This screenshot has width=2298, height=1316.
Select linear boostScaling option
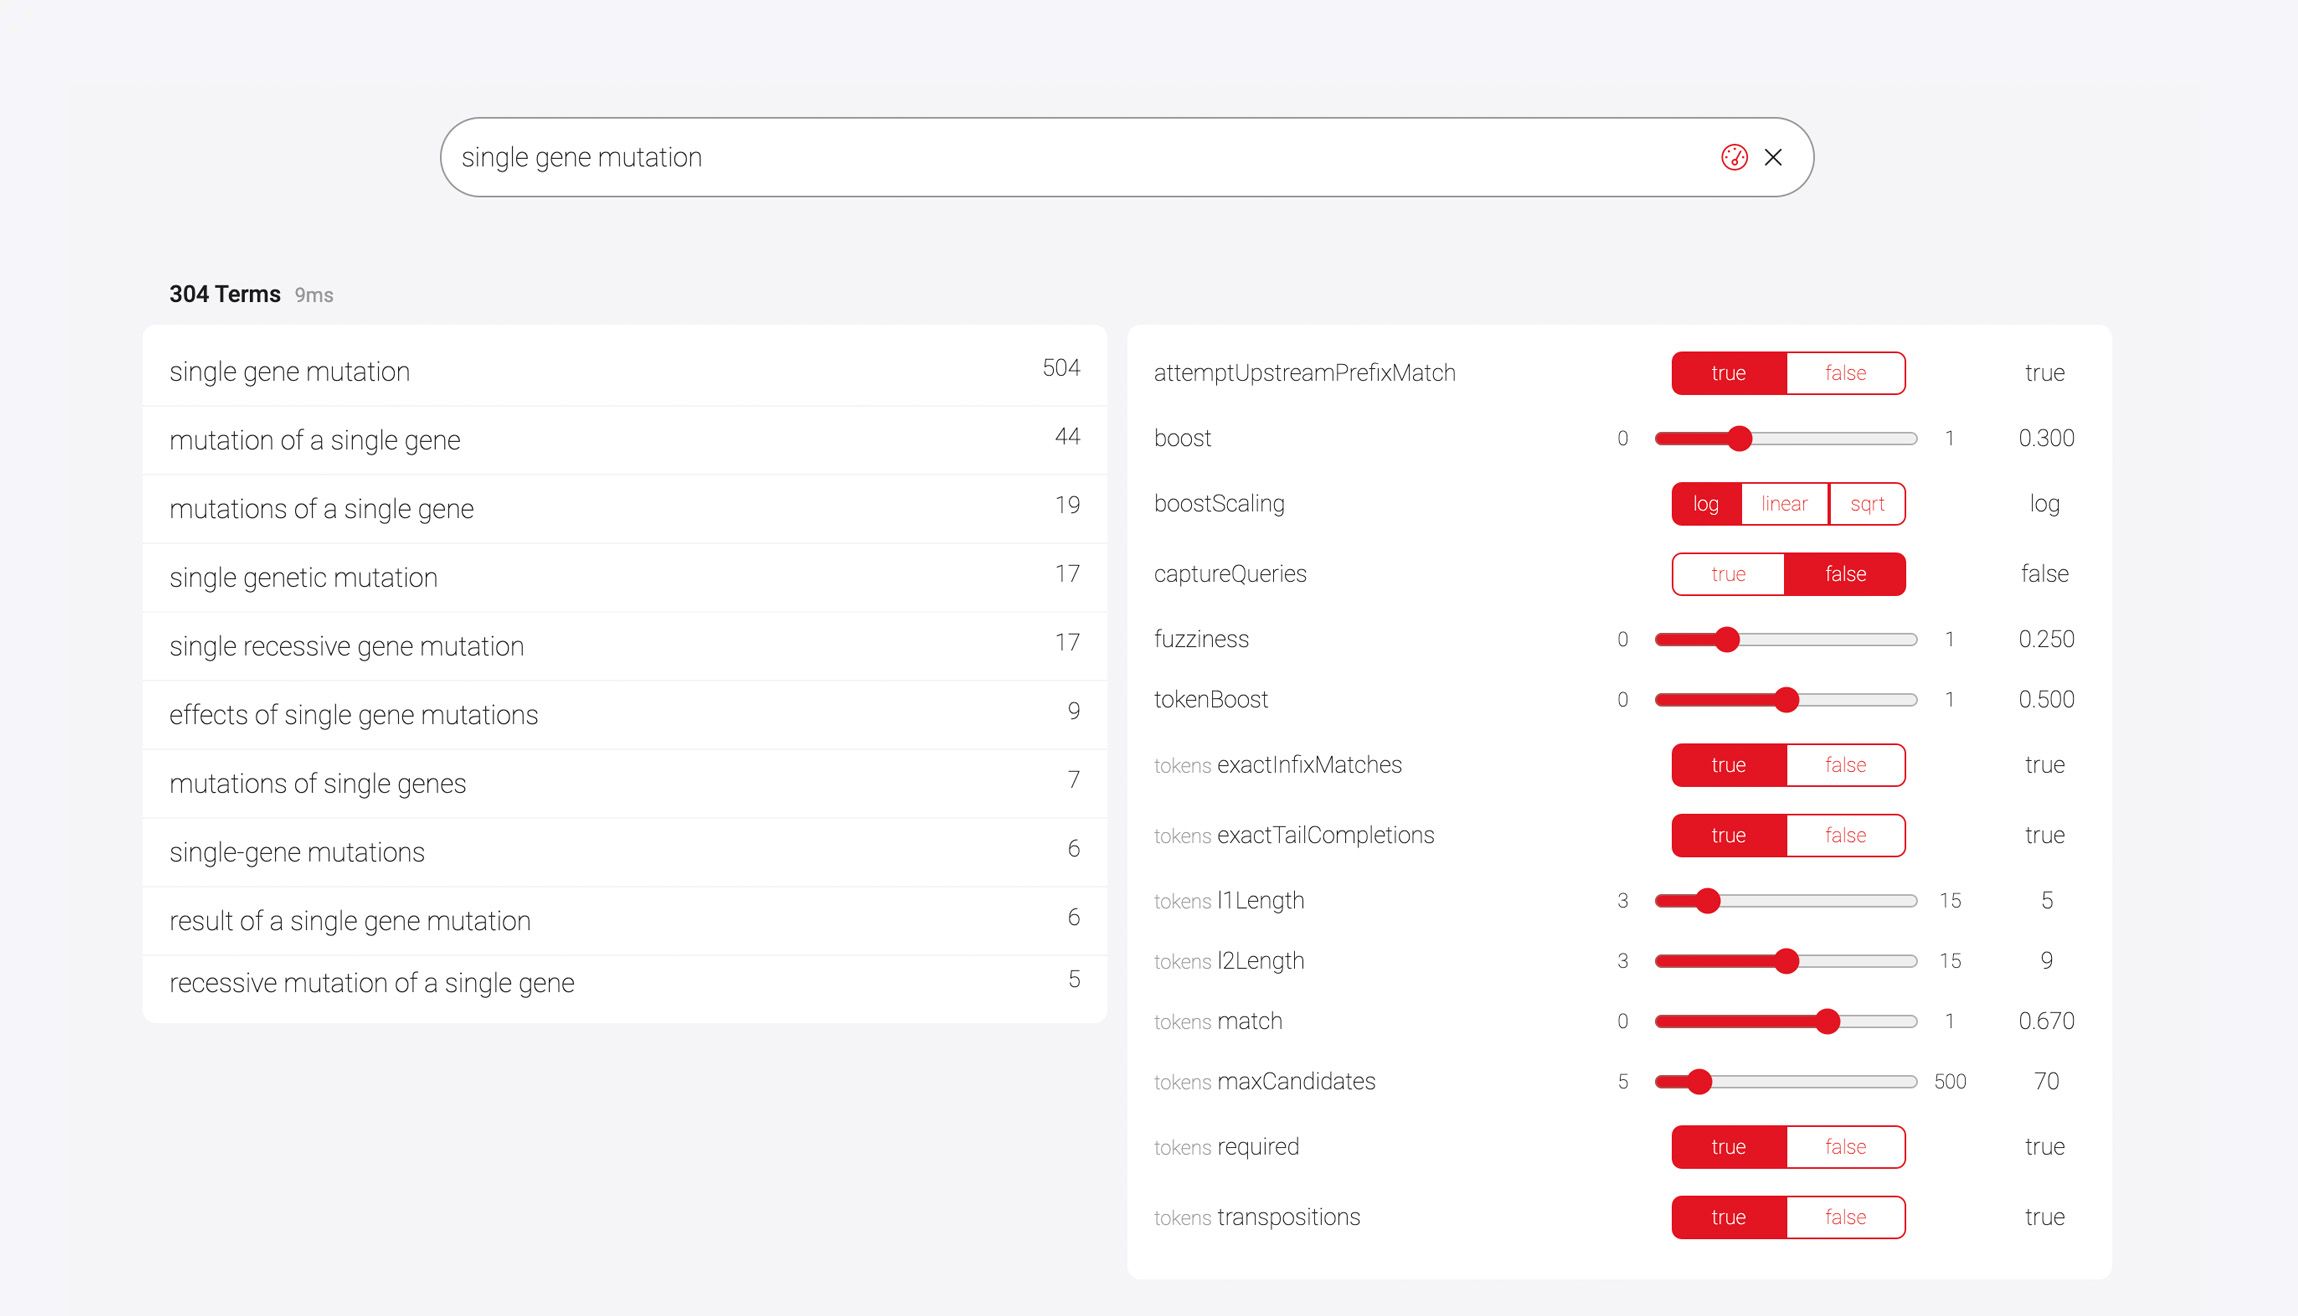click(1784, 504)
